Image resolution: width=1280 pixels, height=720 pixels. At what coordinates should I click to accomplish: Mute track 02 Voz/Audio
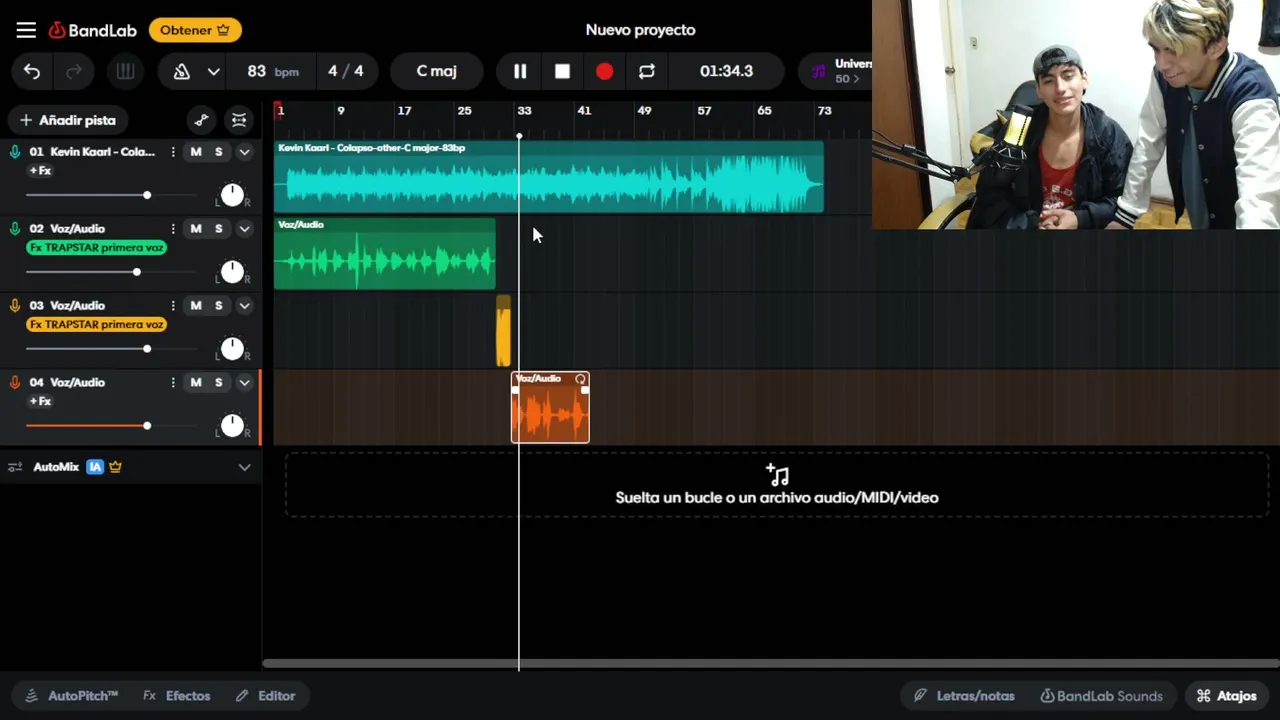pyautogui.click(x=196, y=229)
